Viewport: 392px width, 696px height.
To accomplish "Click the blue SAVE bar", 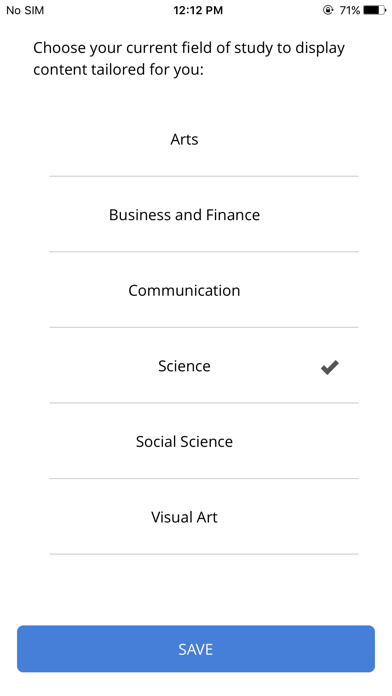I will pos(196,649).
